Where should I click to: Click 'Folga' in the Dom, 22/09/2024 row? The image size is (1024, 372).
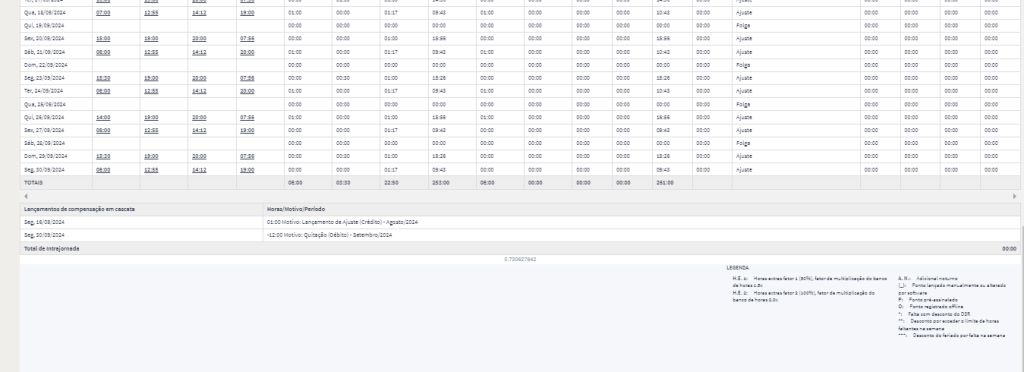[x=743, y=65]
